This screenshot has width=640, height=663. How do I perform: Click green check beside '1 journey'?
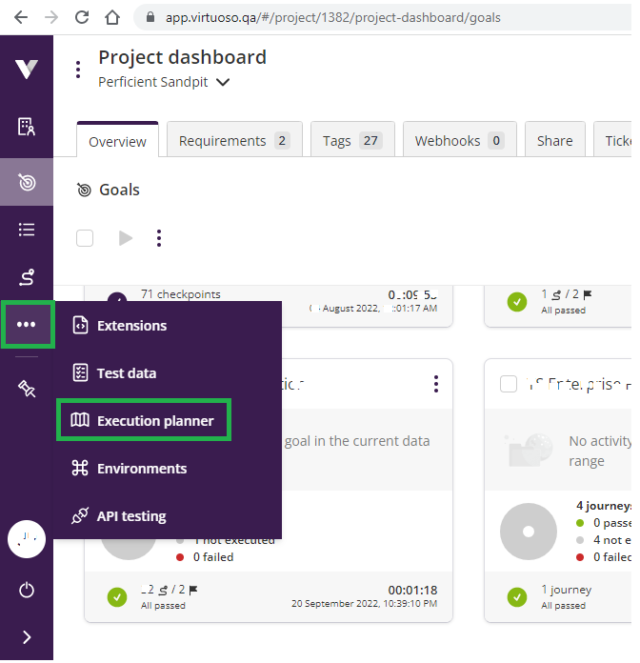(517, 597)
